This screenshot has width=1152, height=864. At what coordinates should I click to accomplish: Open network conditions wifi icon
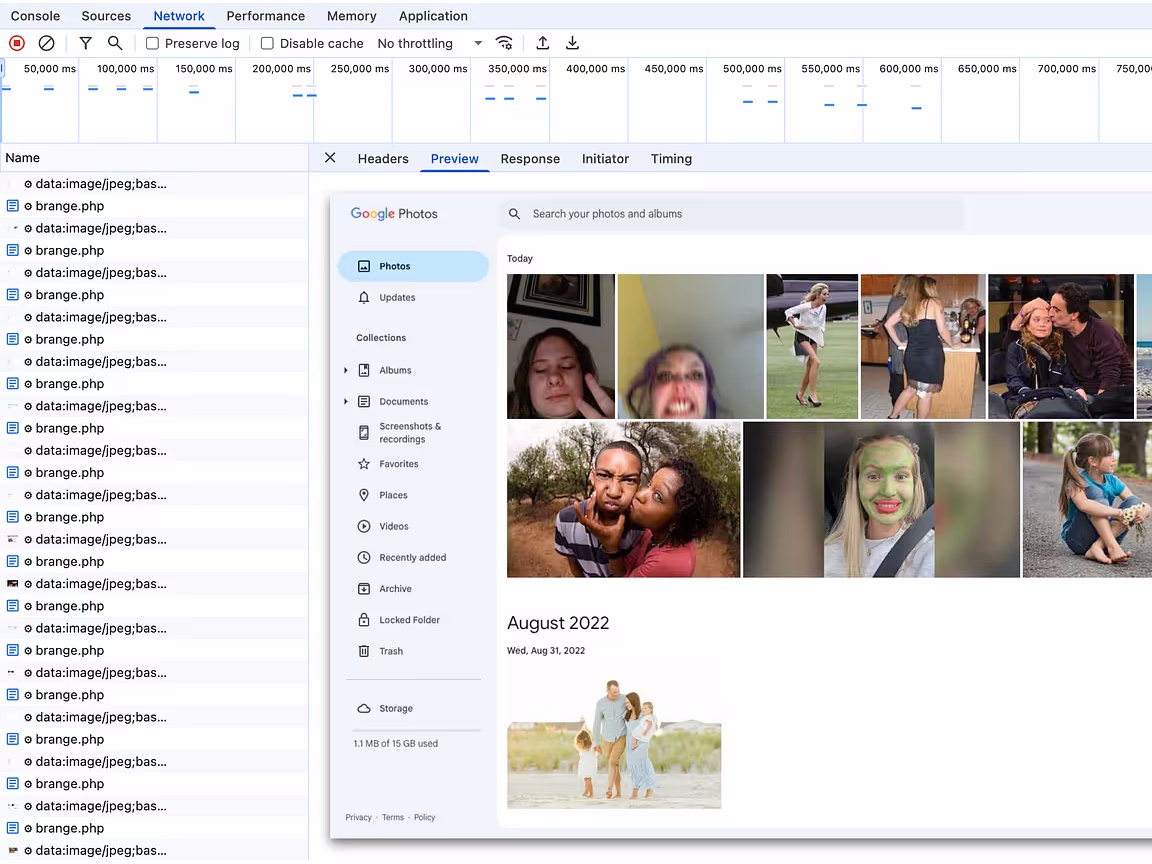click(x=504, y=43)
